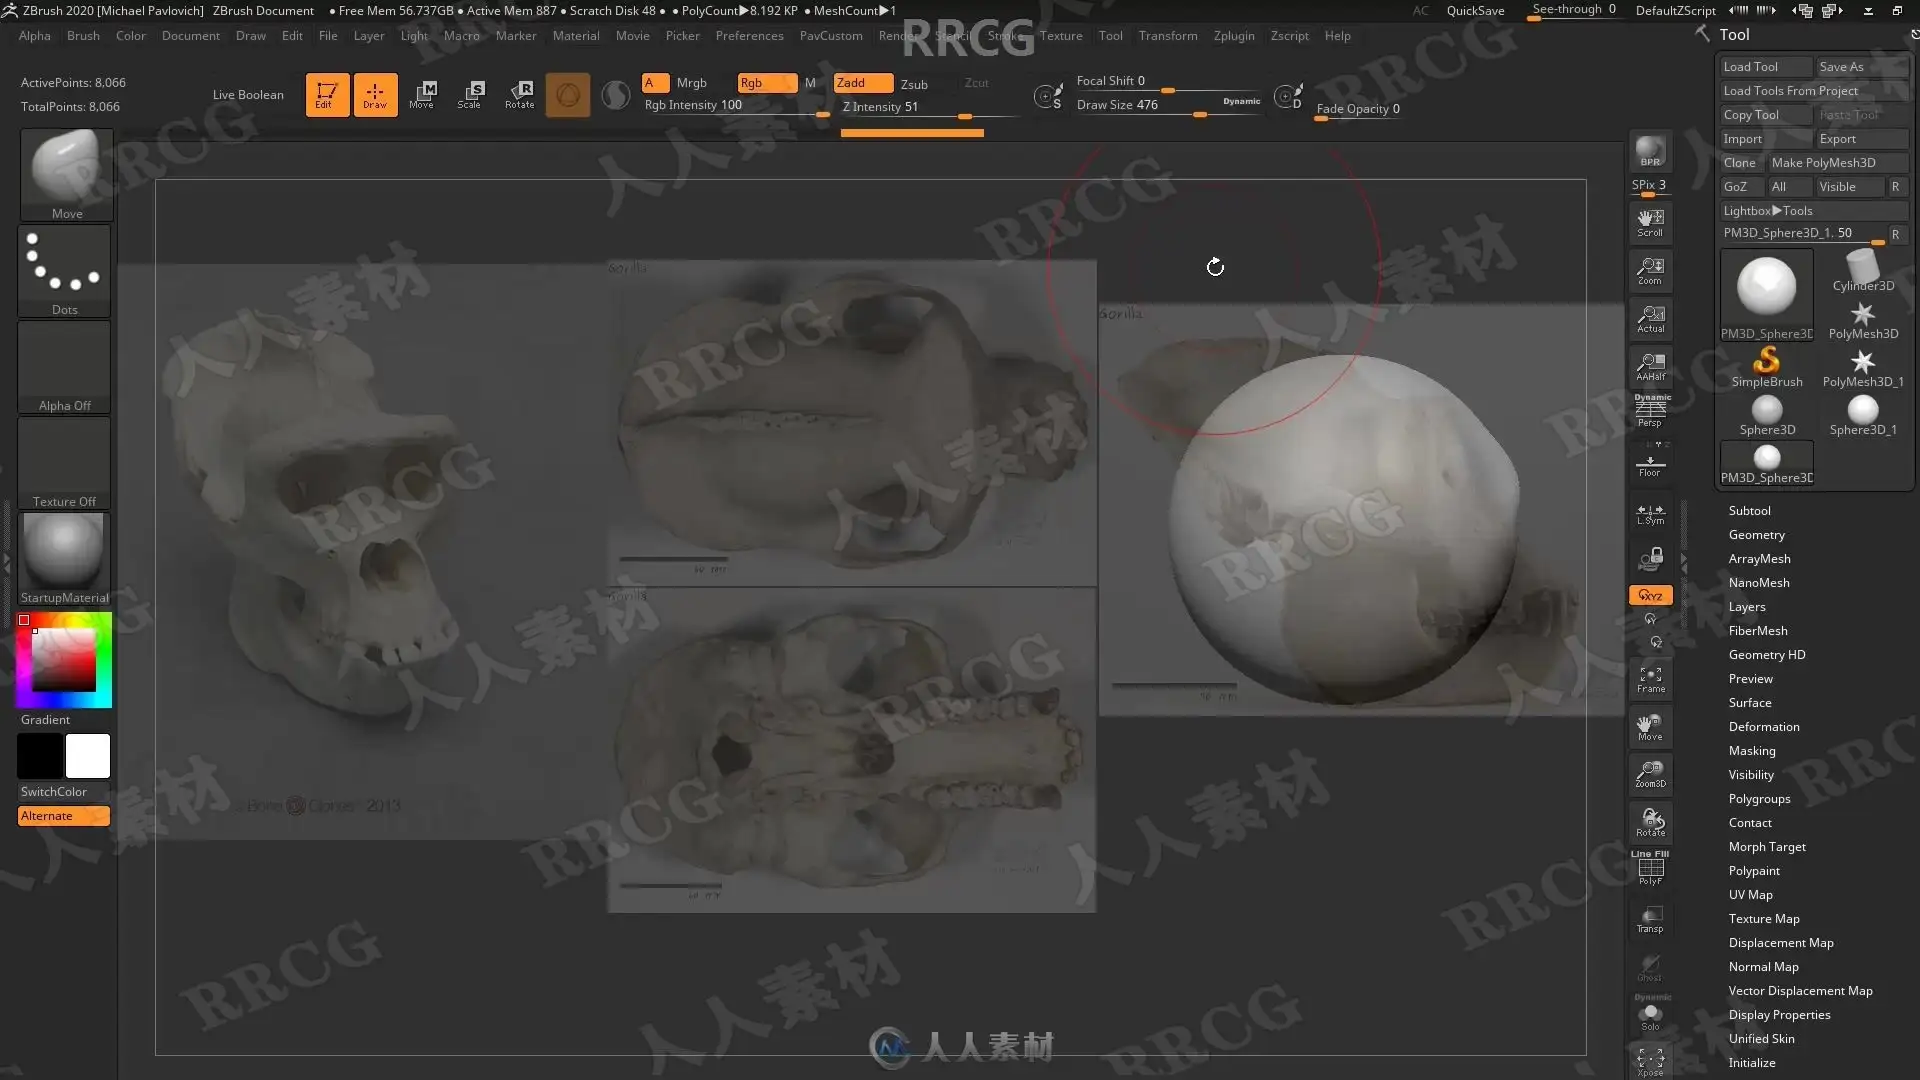Select the Rotate transform icon
The image size is (1920, 1080).
(x=520, y=94)
